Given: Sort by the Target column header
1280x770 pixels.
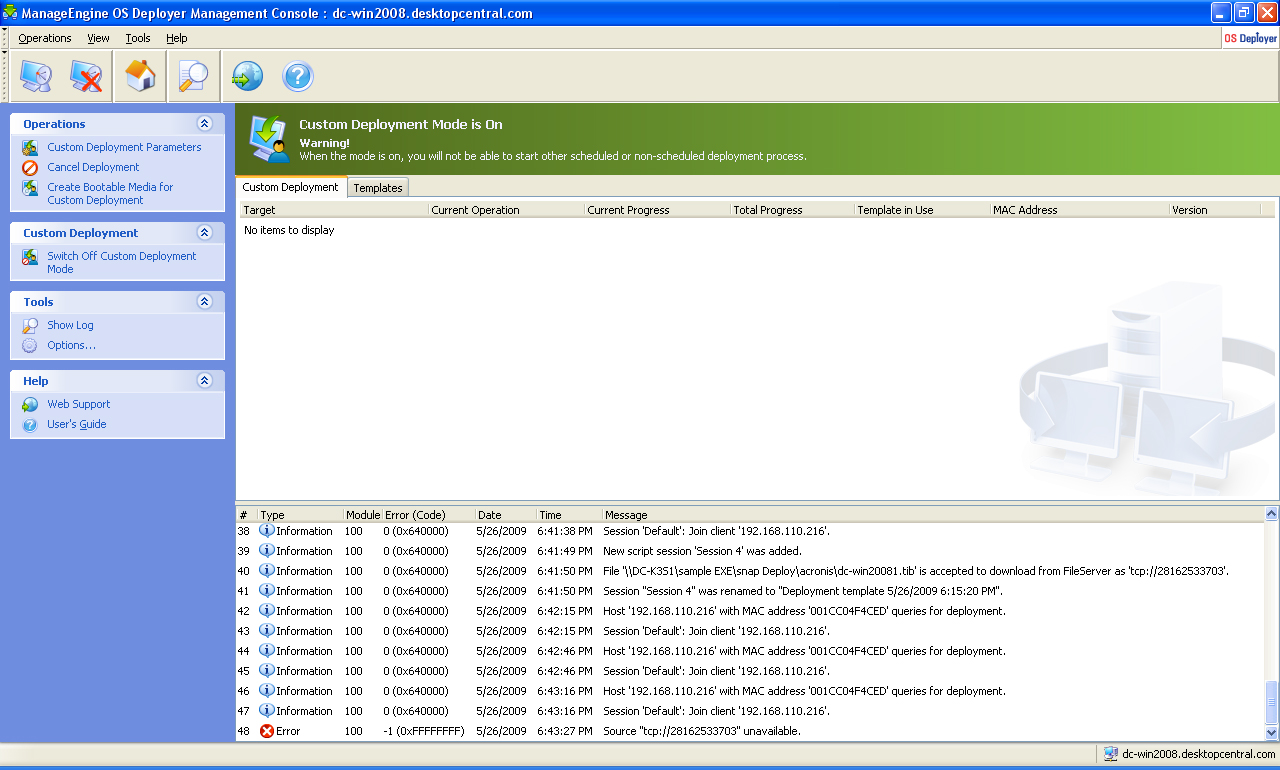Looking at the screenshot, I should [x=335, y=210].
